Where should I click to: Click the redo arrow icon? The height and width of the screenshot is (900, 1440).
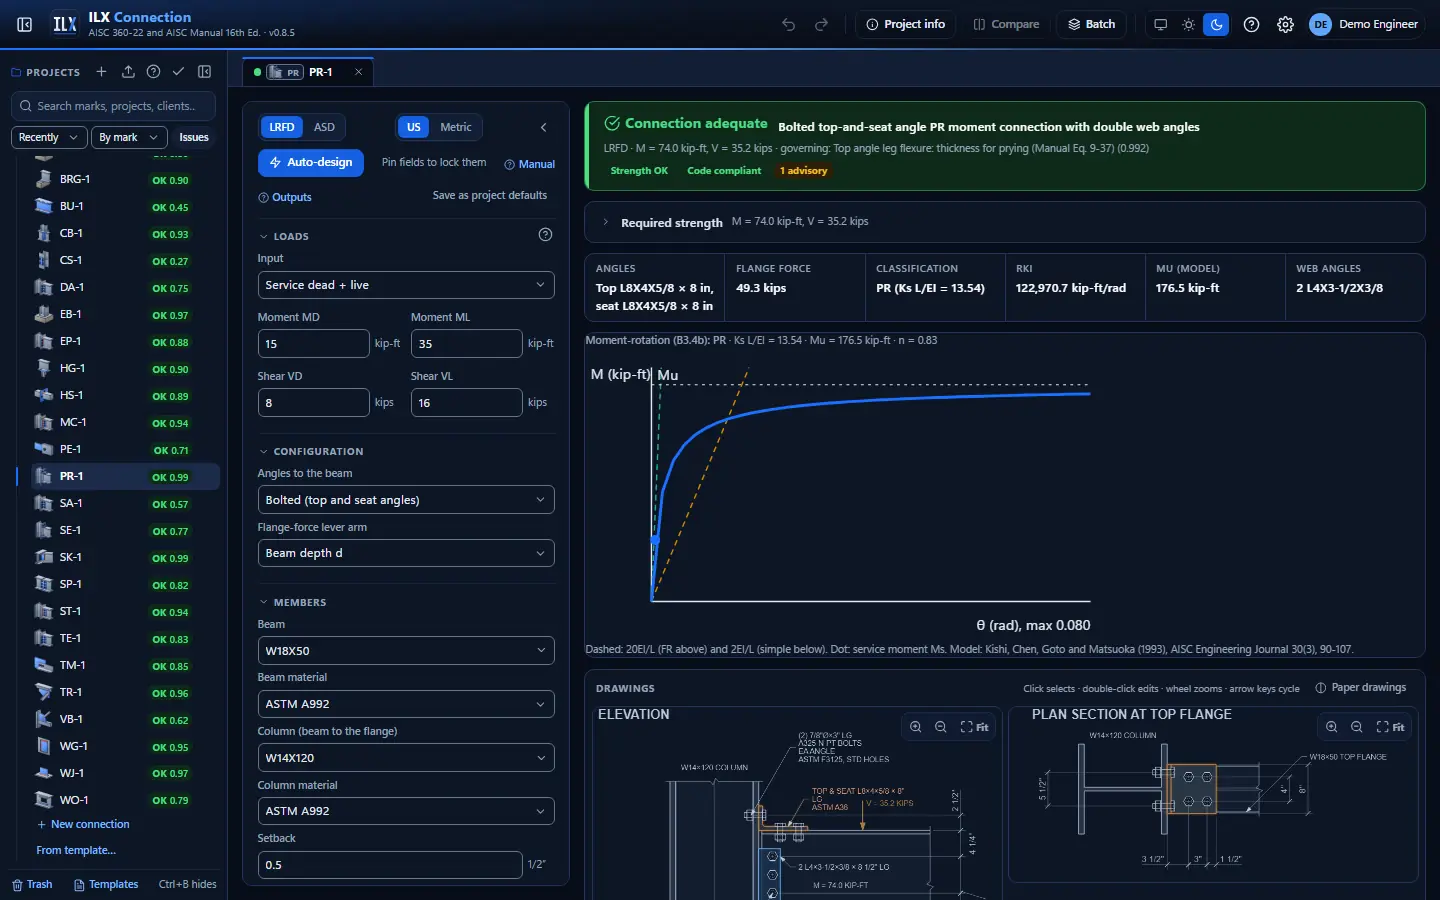coord(822,24)
